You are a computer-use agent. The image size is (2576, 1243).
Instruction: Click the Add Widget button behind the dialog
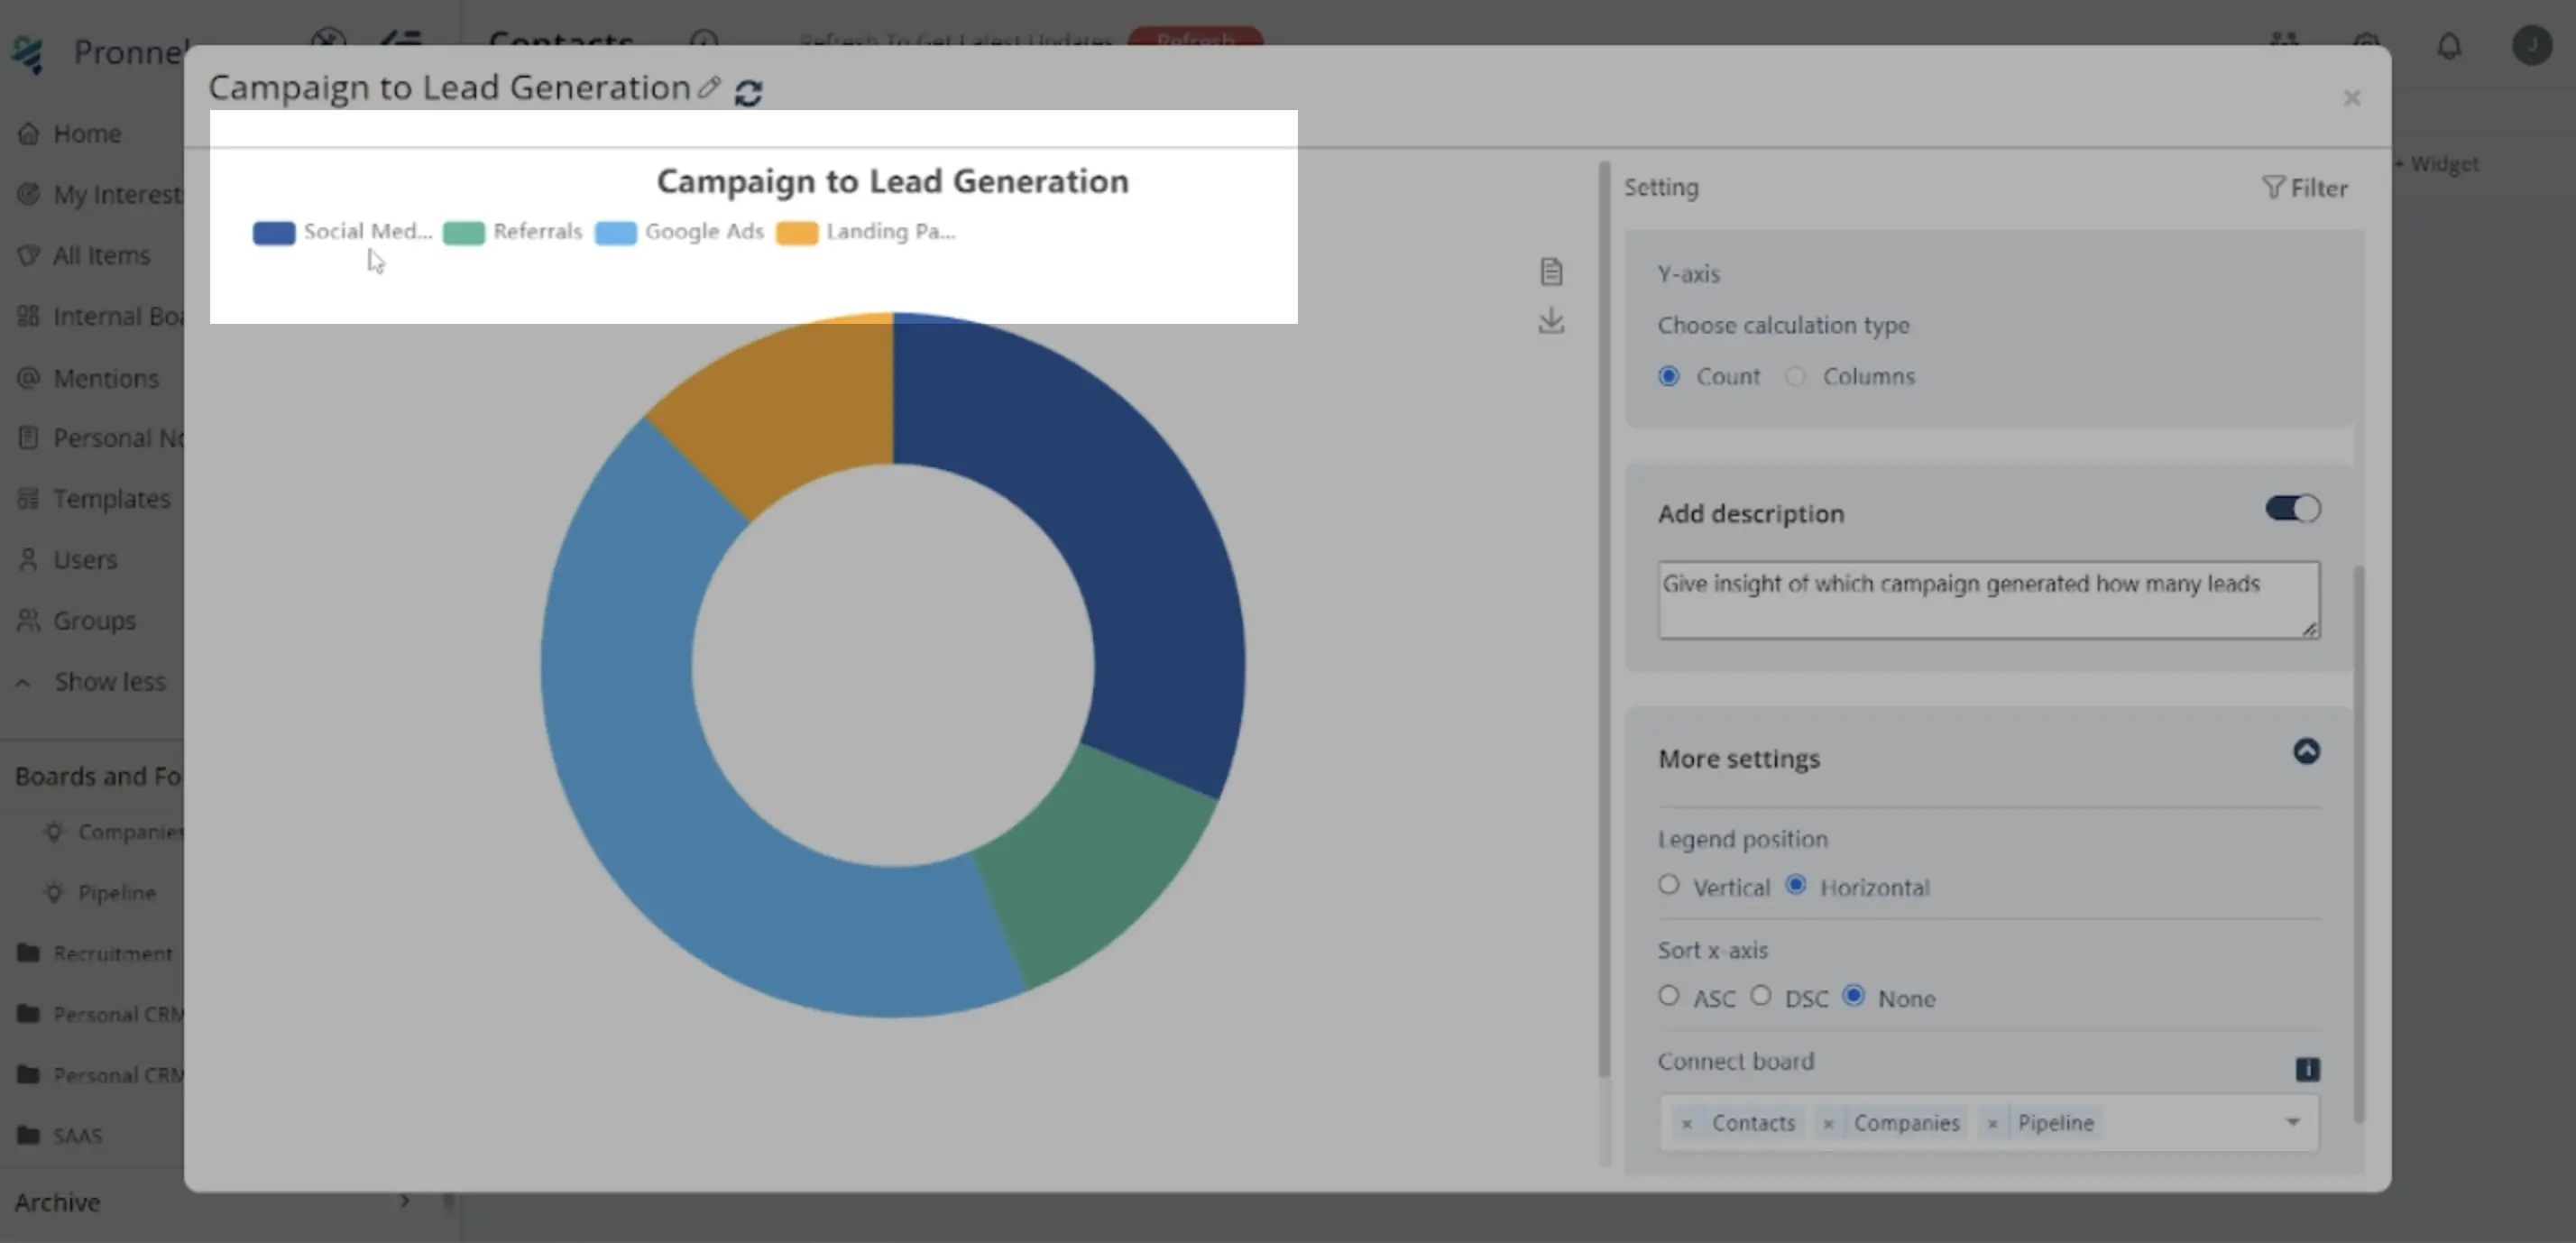coord(2438,164)
